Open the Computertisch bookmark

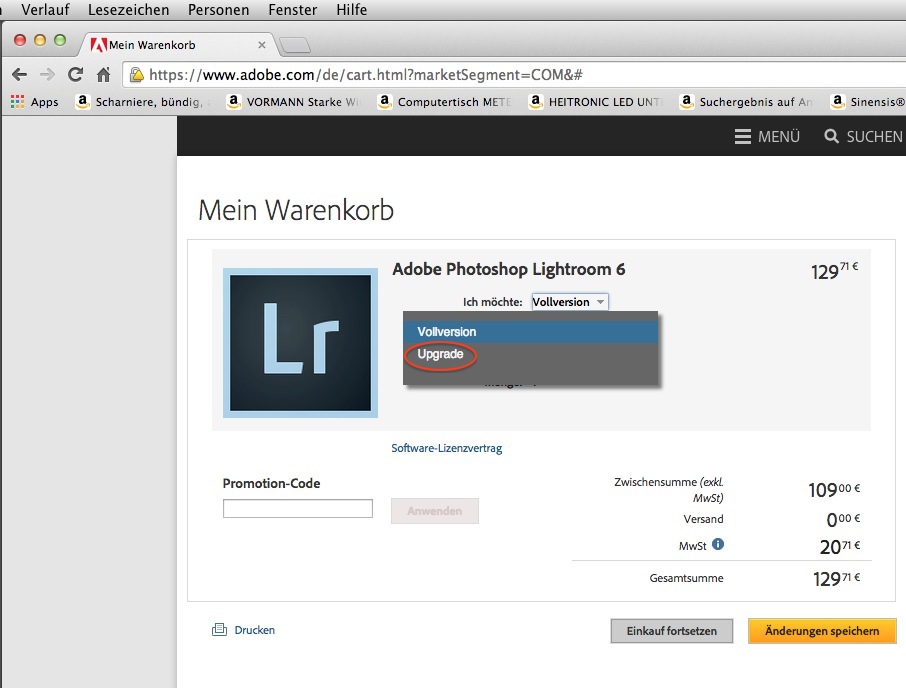(444, 102)
